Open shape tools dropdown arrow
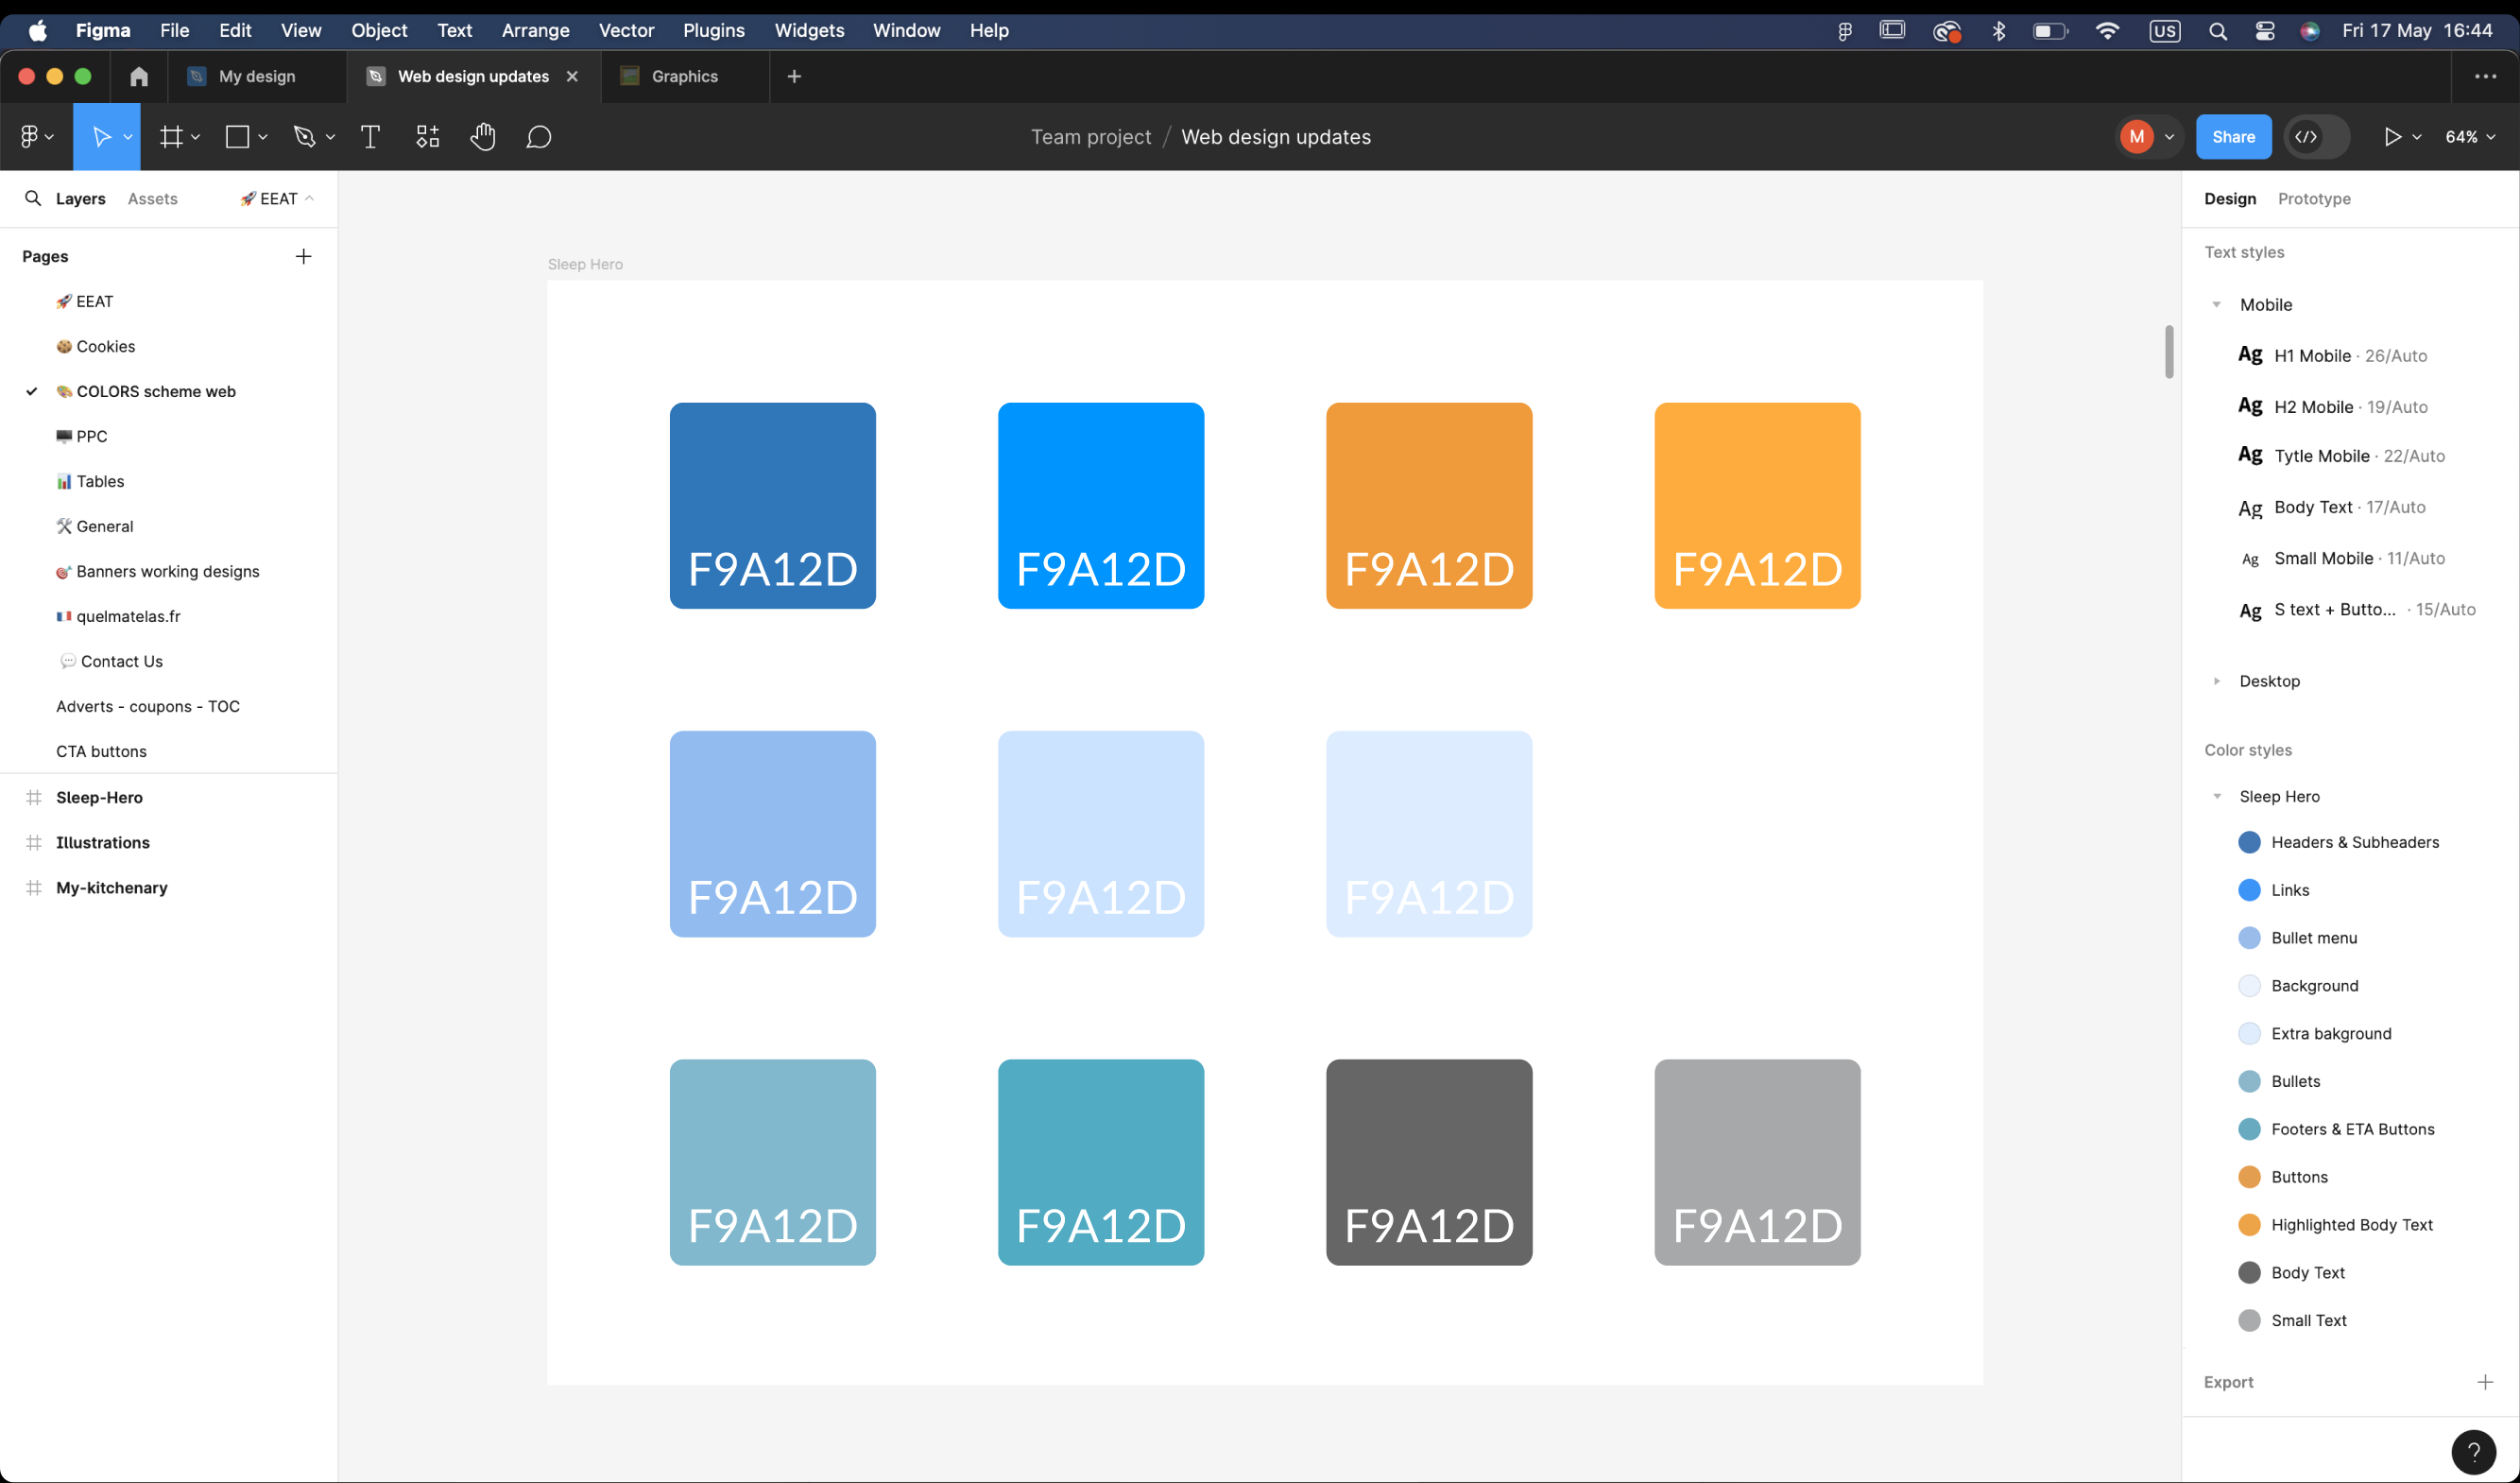 (263, 137)
